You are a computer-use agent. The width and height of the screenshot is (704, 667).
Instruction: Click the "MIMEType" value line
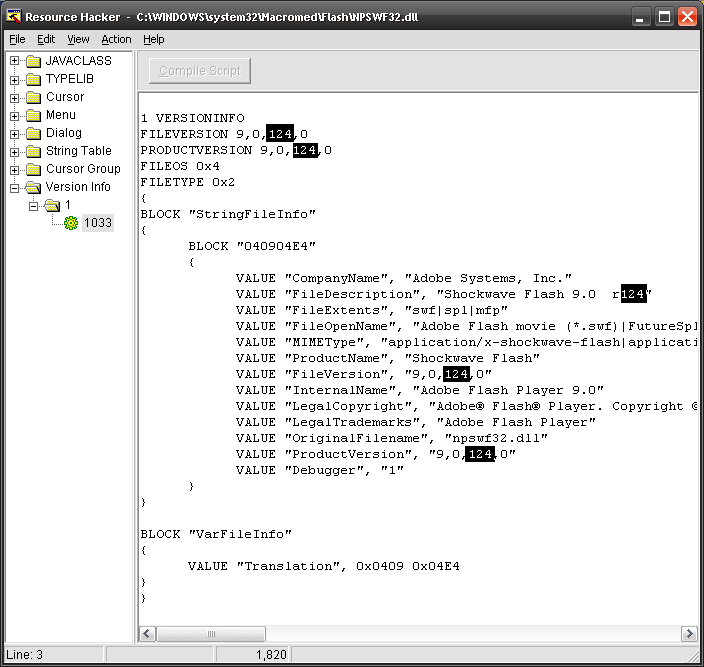(466, 342)
